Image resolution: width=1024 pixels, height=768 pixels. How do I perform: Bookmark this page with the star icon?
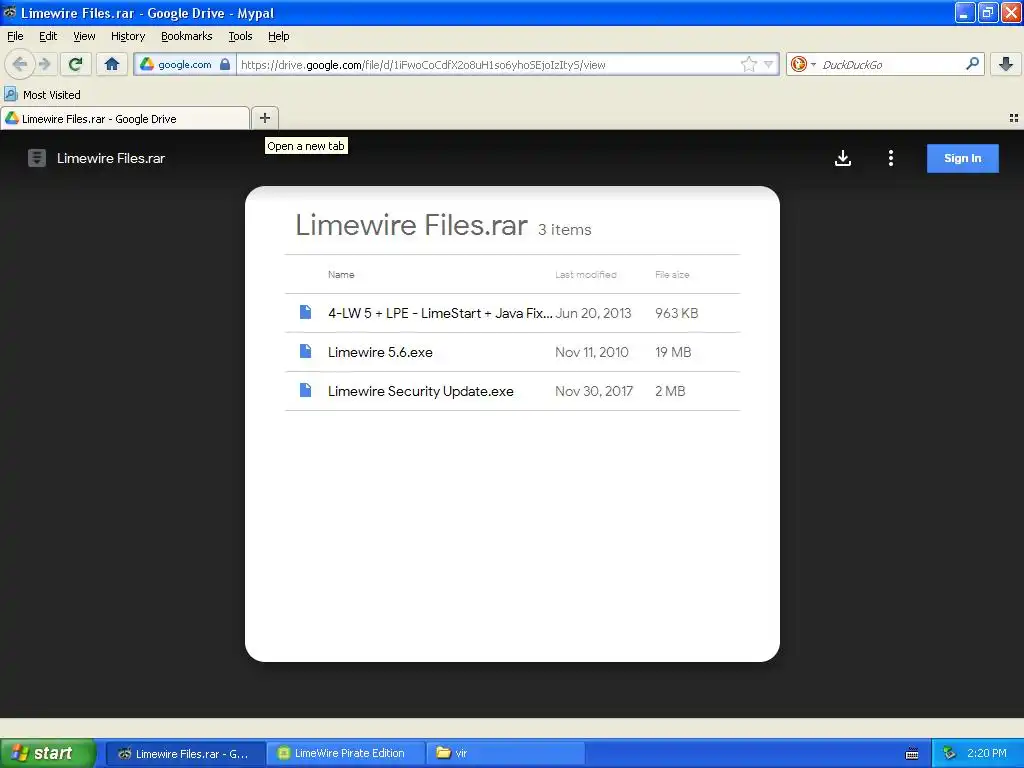tap(748, 64)
